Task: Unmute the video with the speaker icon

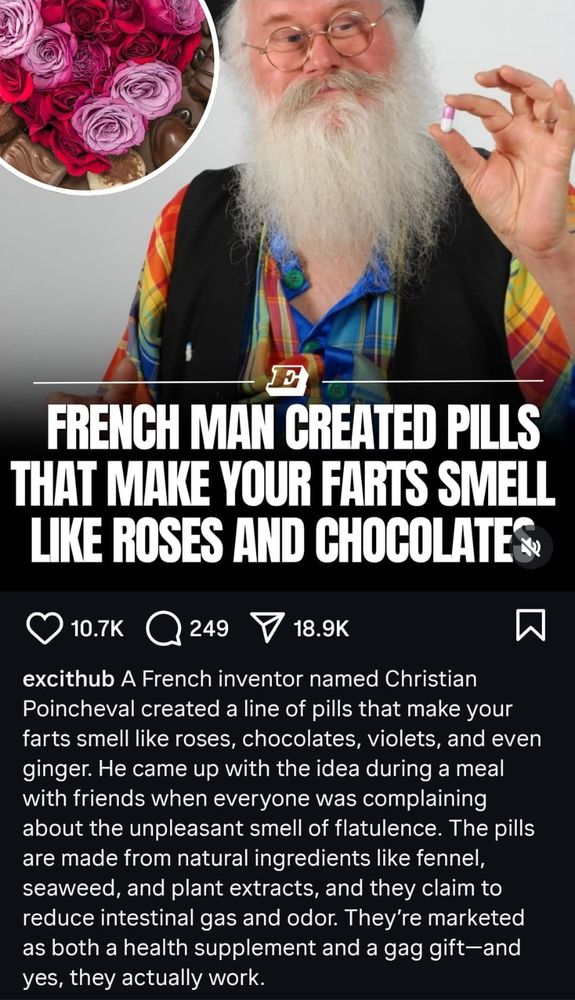Action: pyautogui.click(x=532, y=547)
